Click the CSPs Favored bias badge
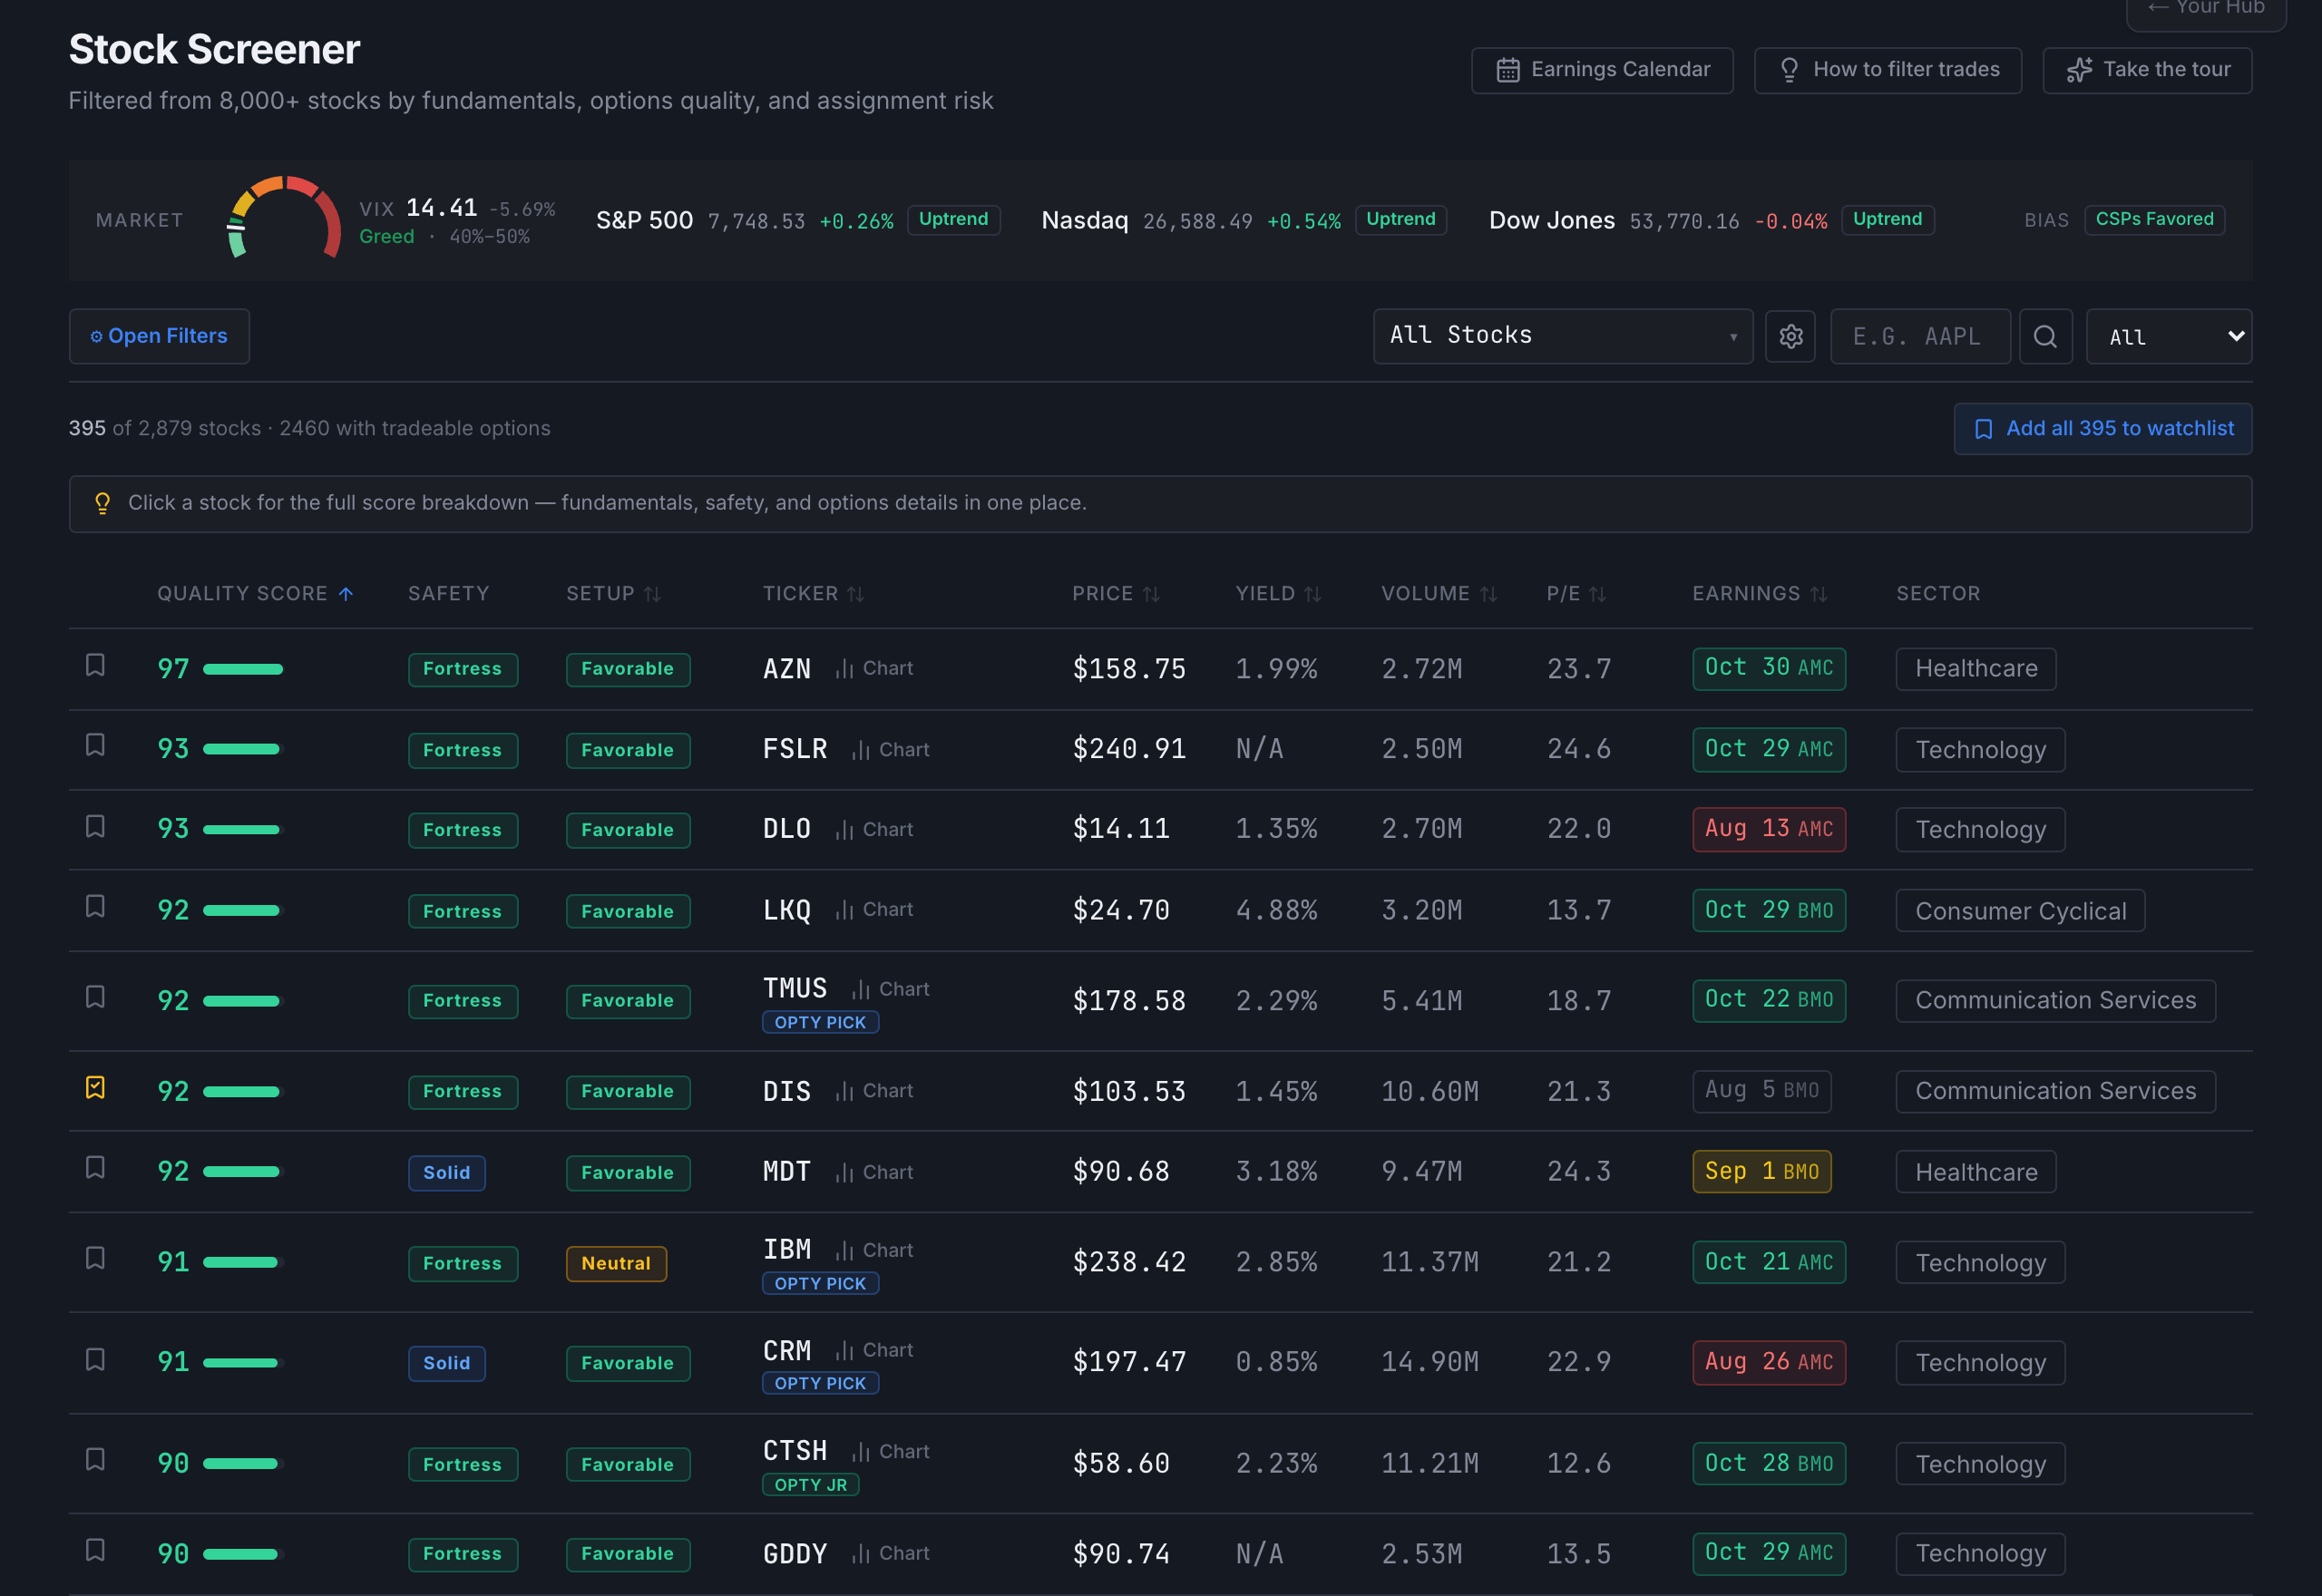This screenshot has width=2322, height=1596. point(2154,219)
